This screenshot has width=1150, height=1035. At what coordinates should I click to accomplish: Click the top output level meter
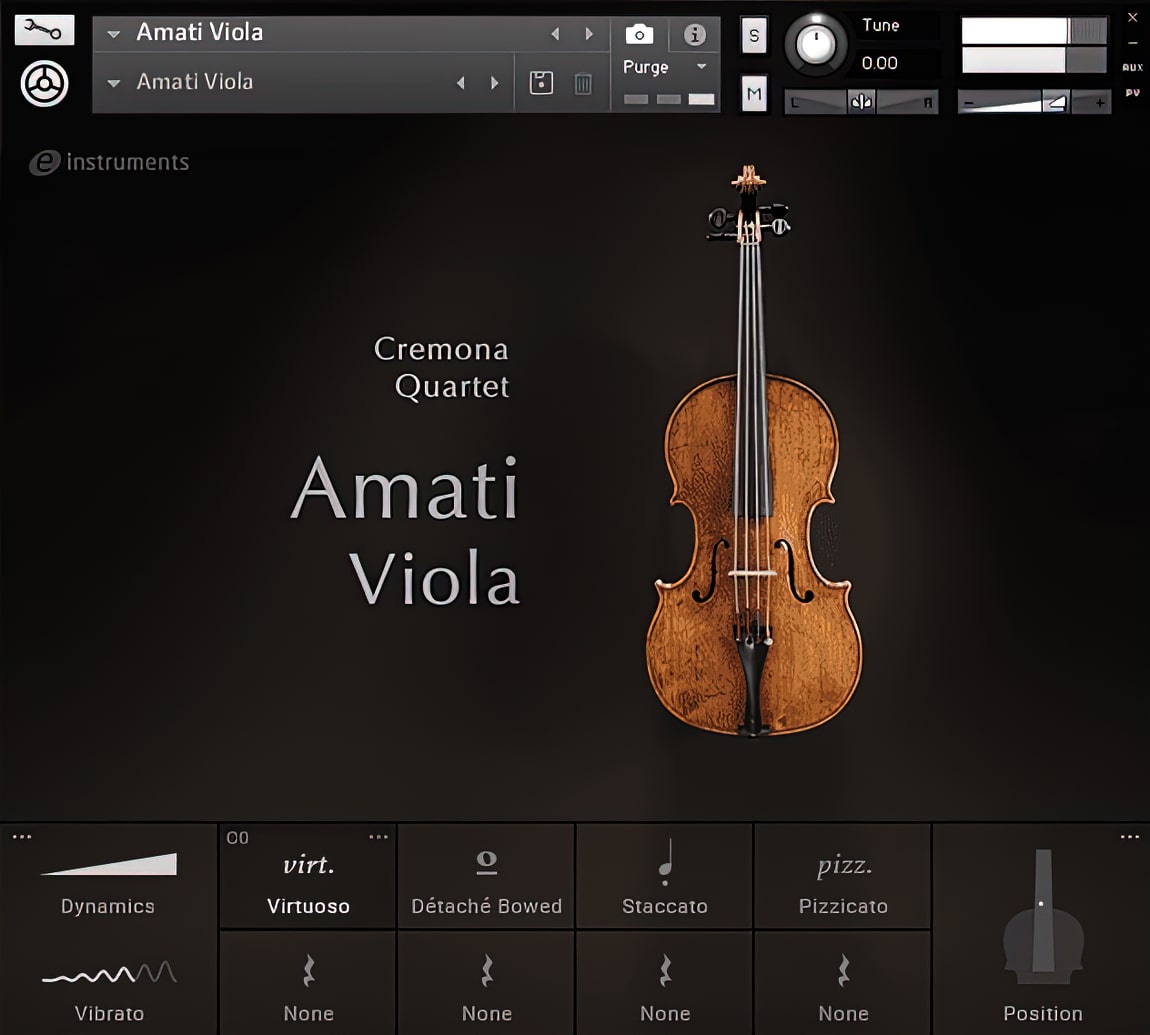pos(1034,31)
